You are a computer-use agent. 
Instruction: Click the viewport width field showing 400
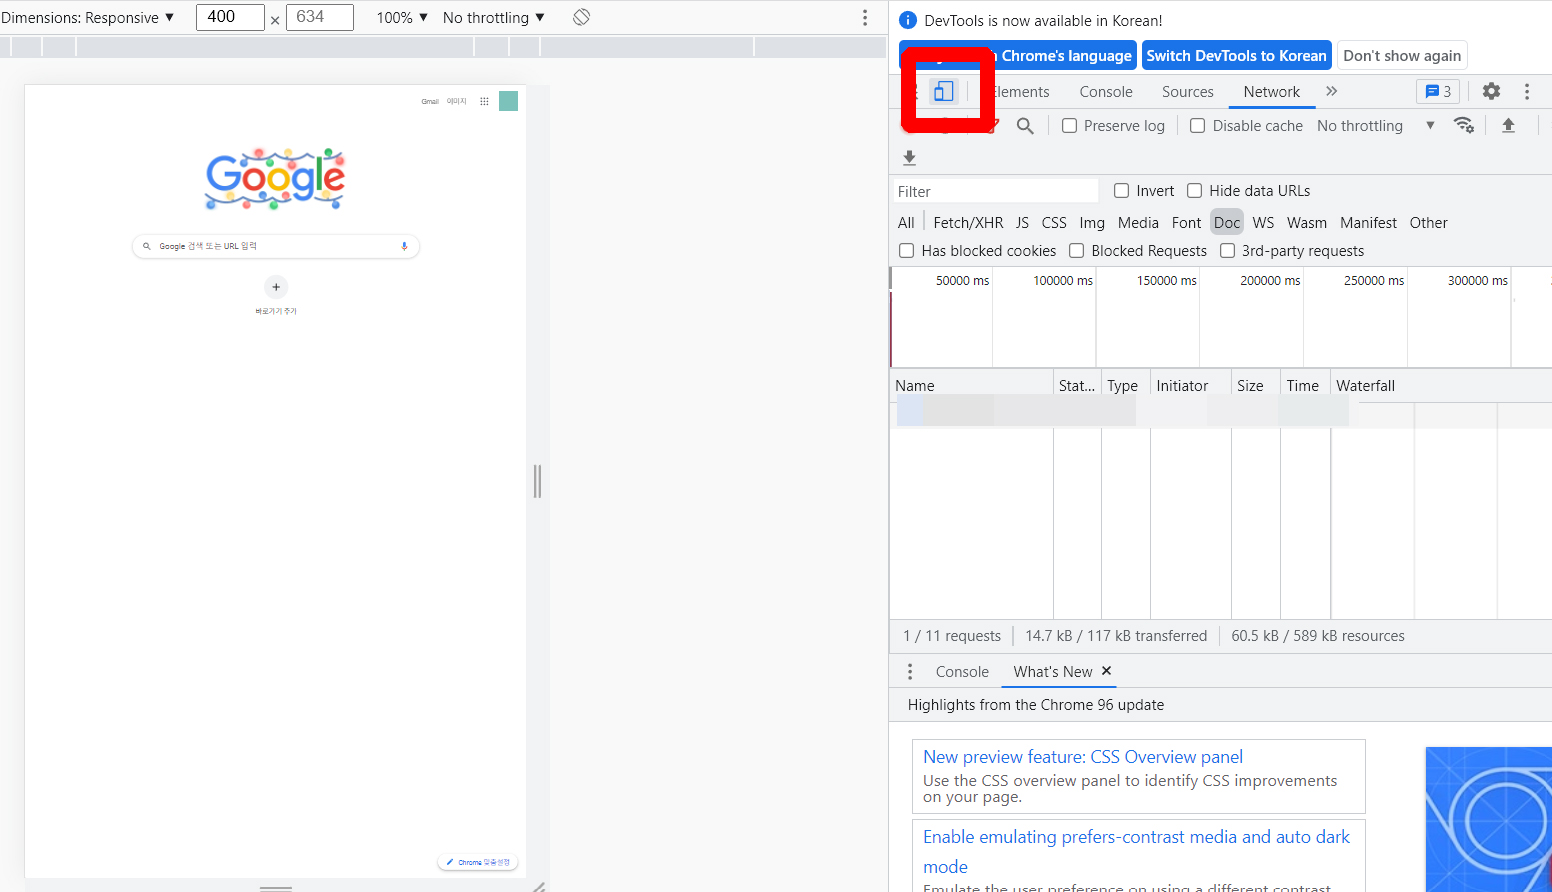click(230, 17)
